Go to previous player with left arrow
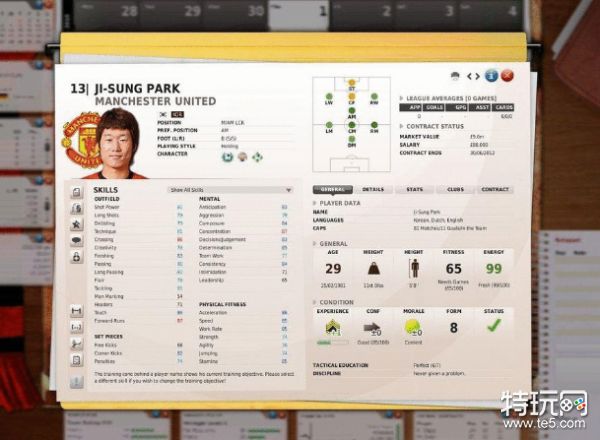Screen dimensions: 600x440 469,77
